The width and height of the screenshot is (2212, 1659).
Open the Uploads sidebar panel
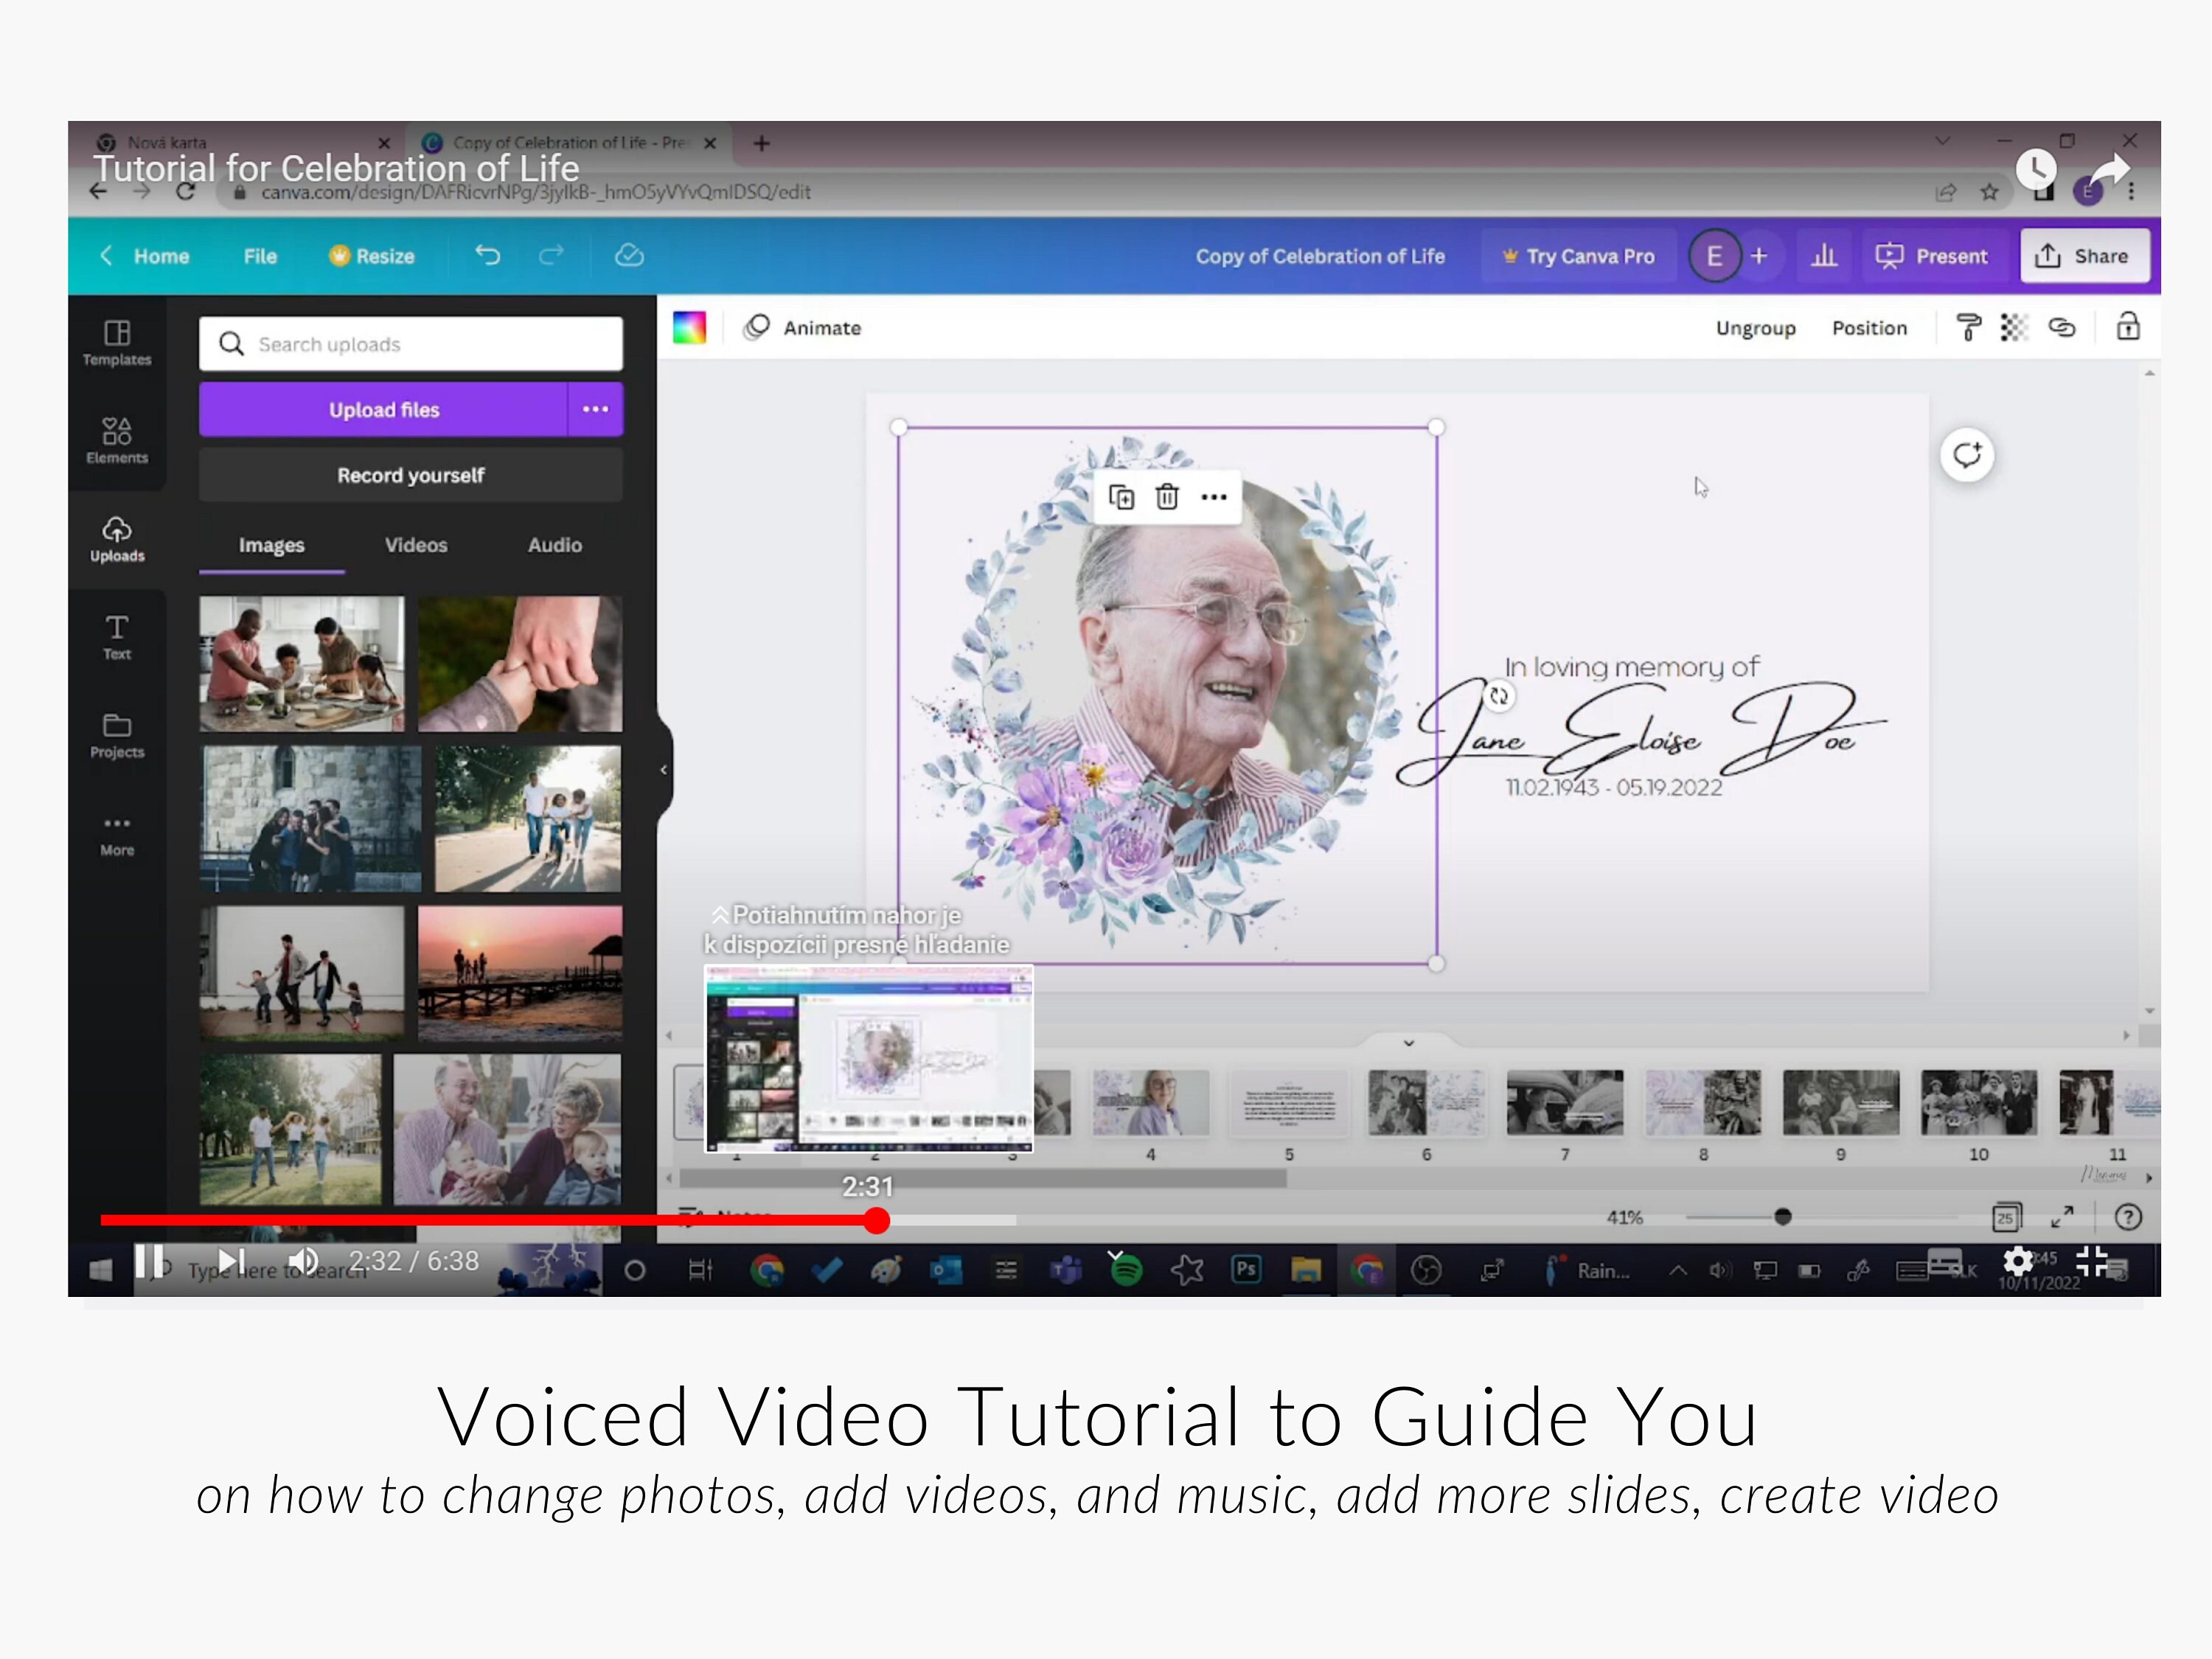[x=117, y=539]
